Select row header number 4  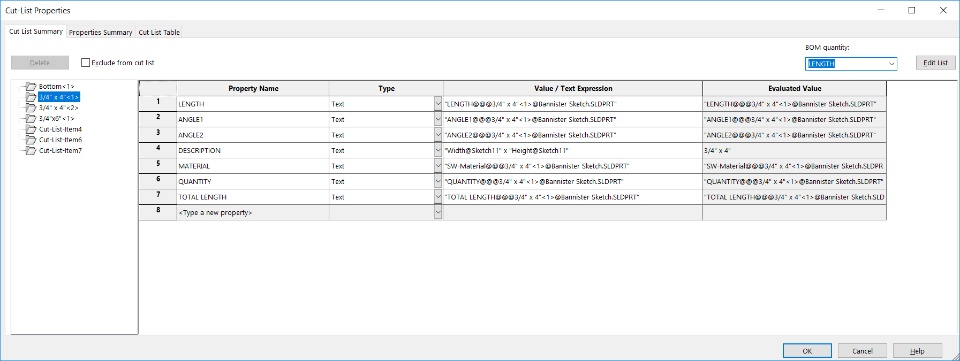tap(158, 151)
